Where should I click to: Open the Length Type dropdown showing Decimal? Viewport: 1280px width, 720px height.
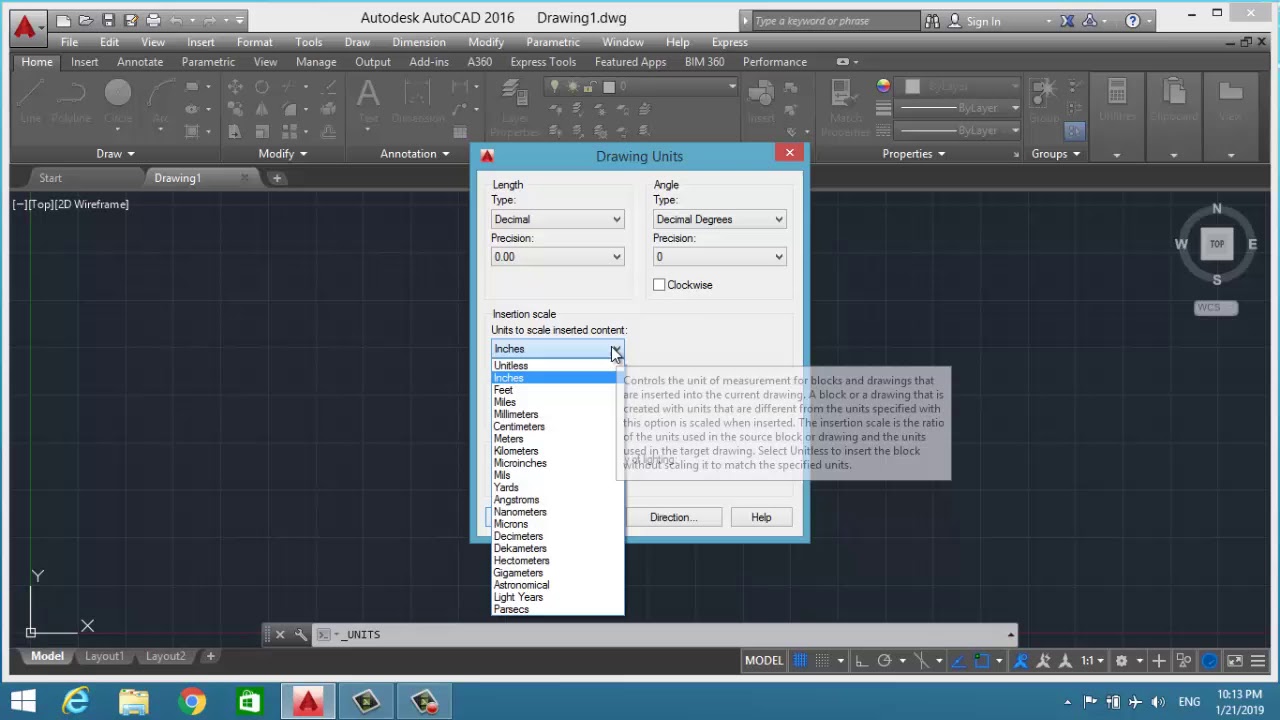[557, 219]
